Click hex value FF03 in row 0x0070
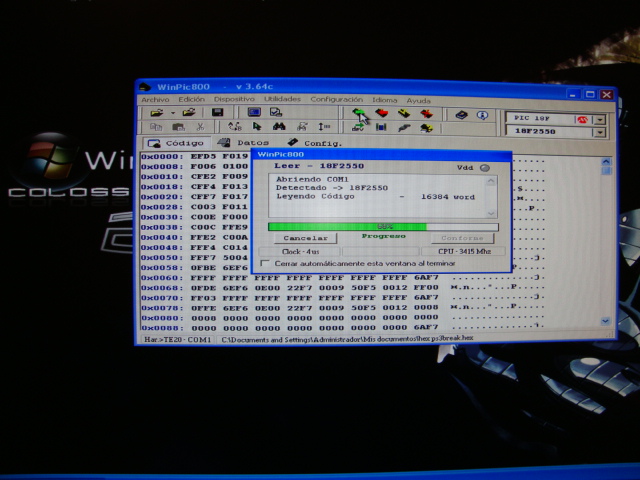Viewport: 640px width, 480px height. (203, 298)
